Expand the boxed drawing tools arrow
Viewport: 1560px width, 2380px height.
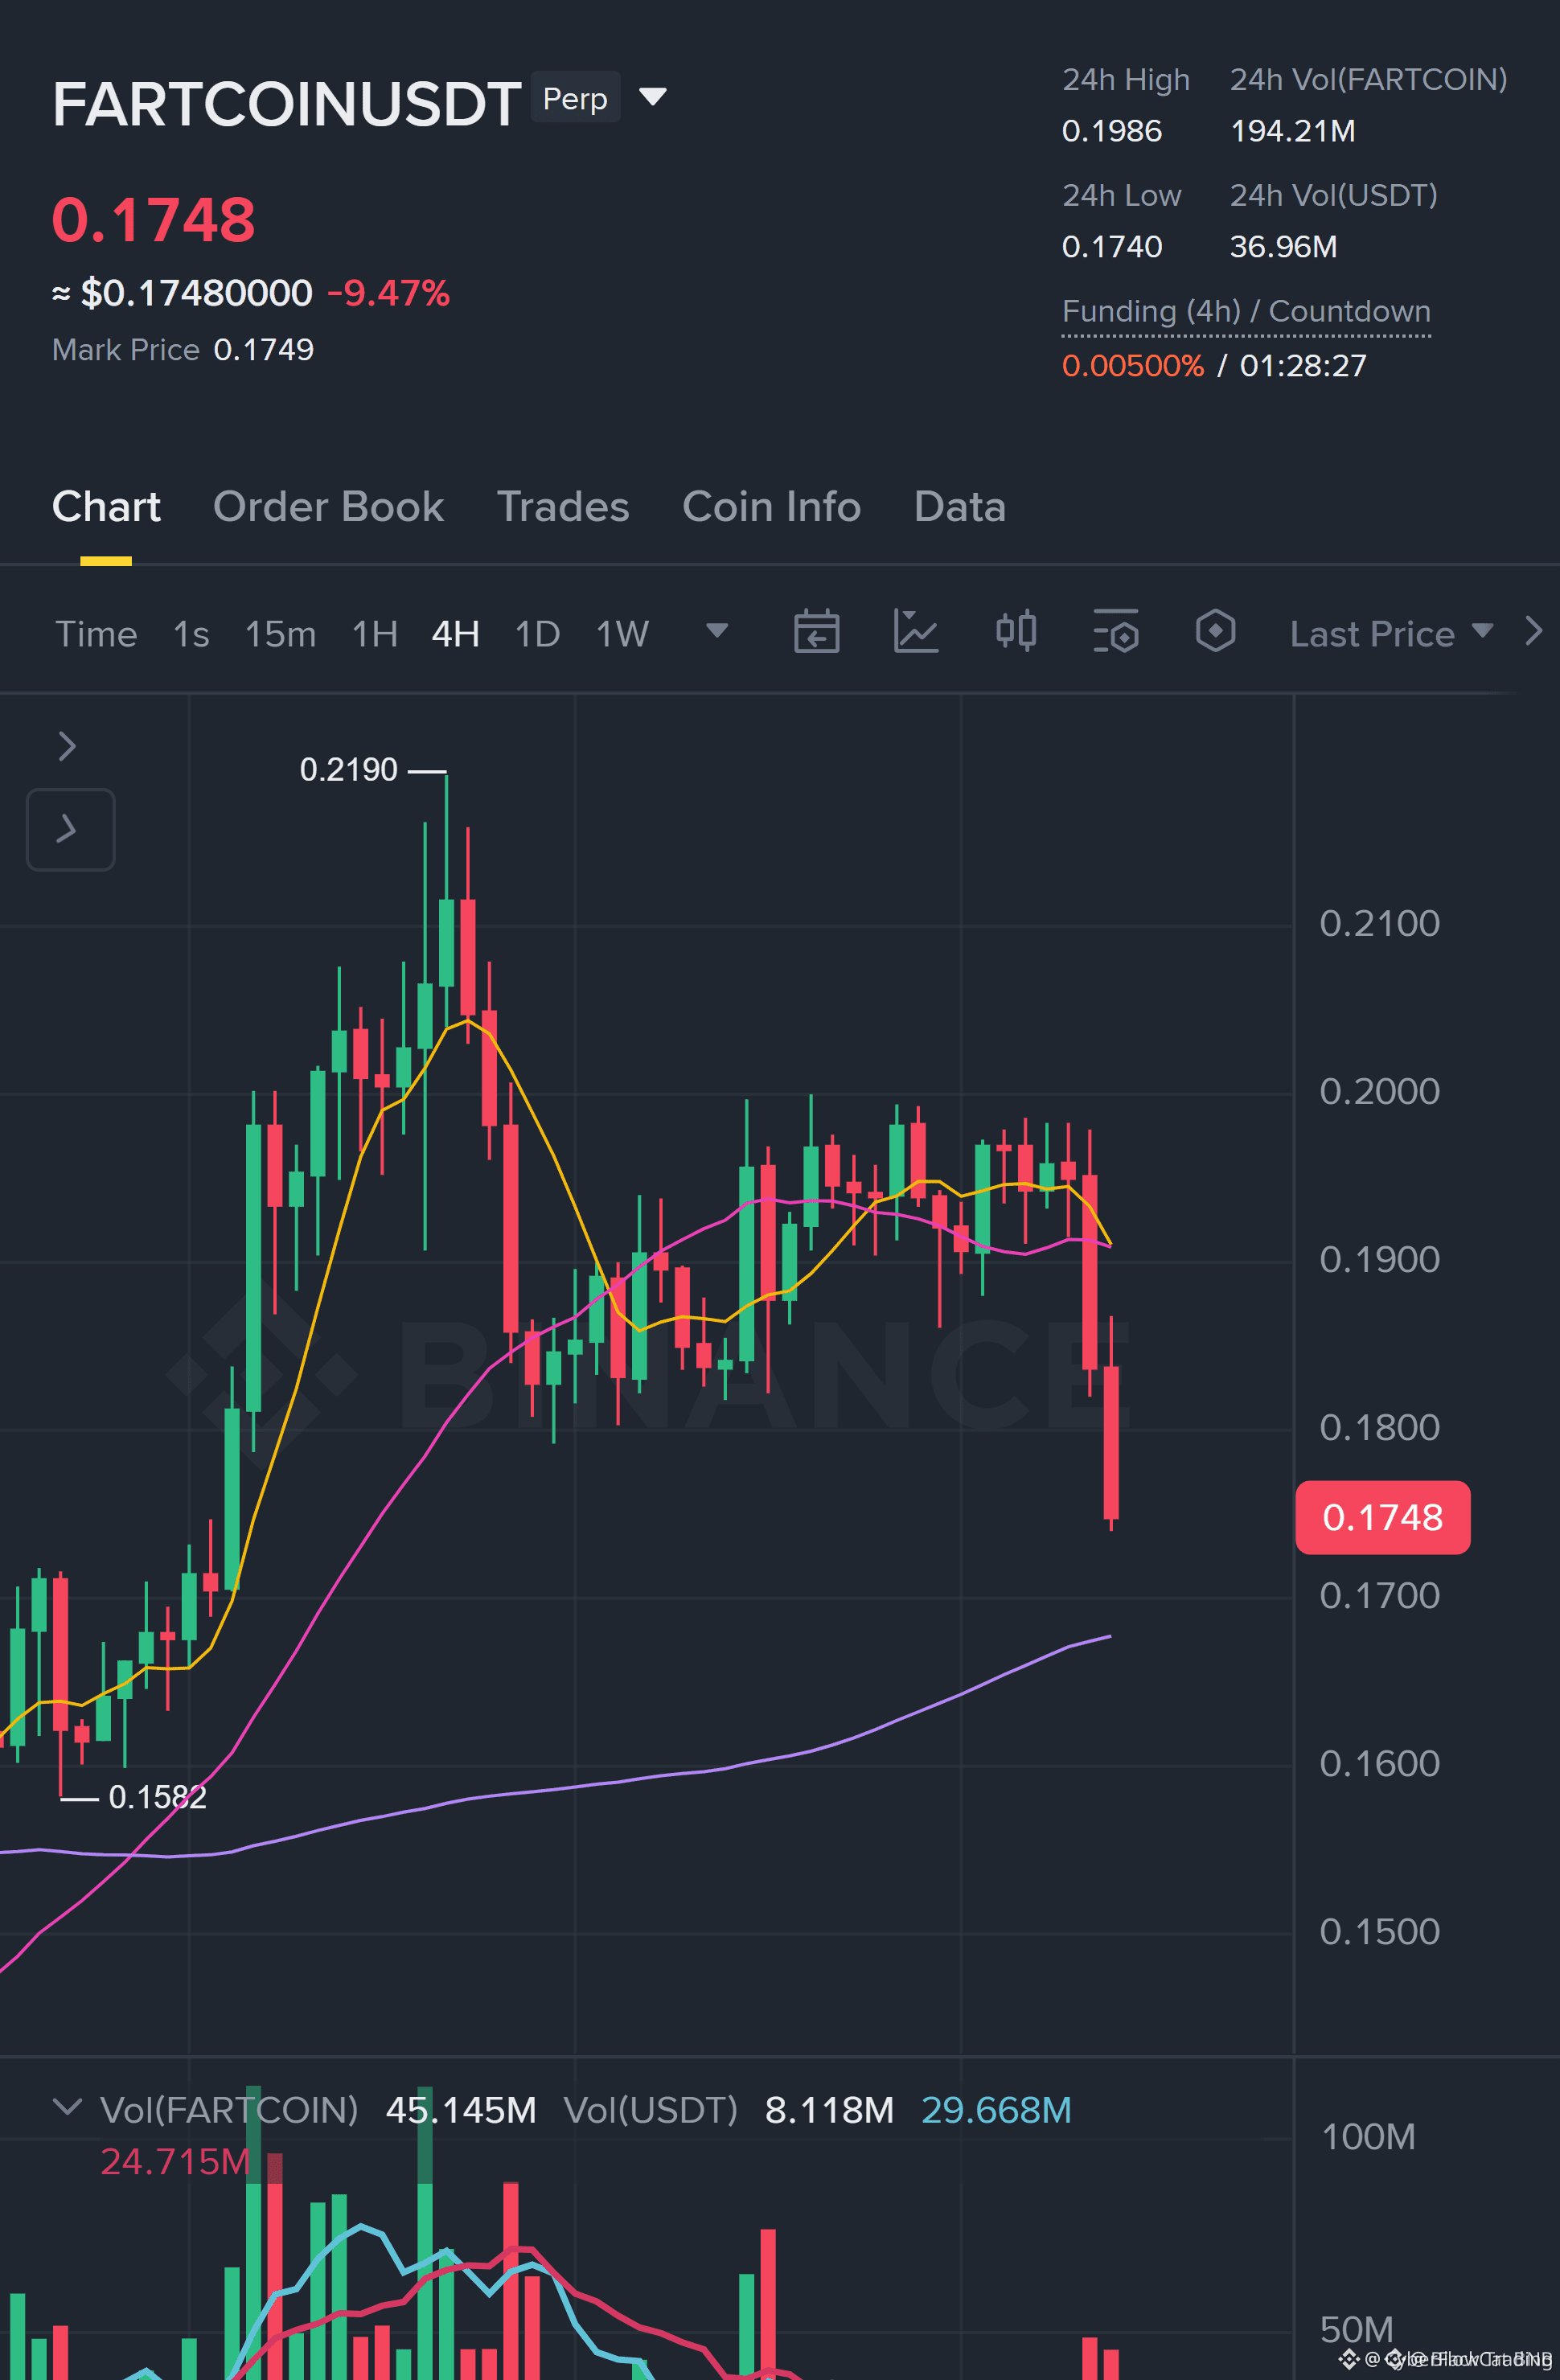click(70, 829)
